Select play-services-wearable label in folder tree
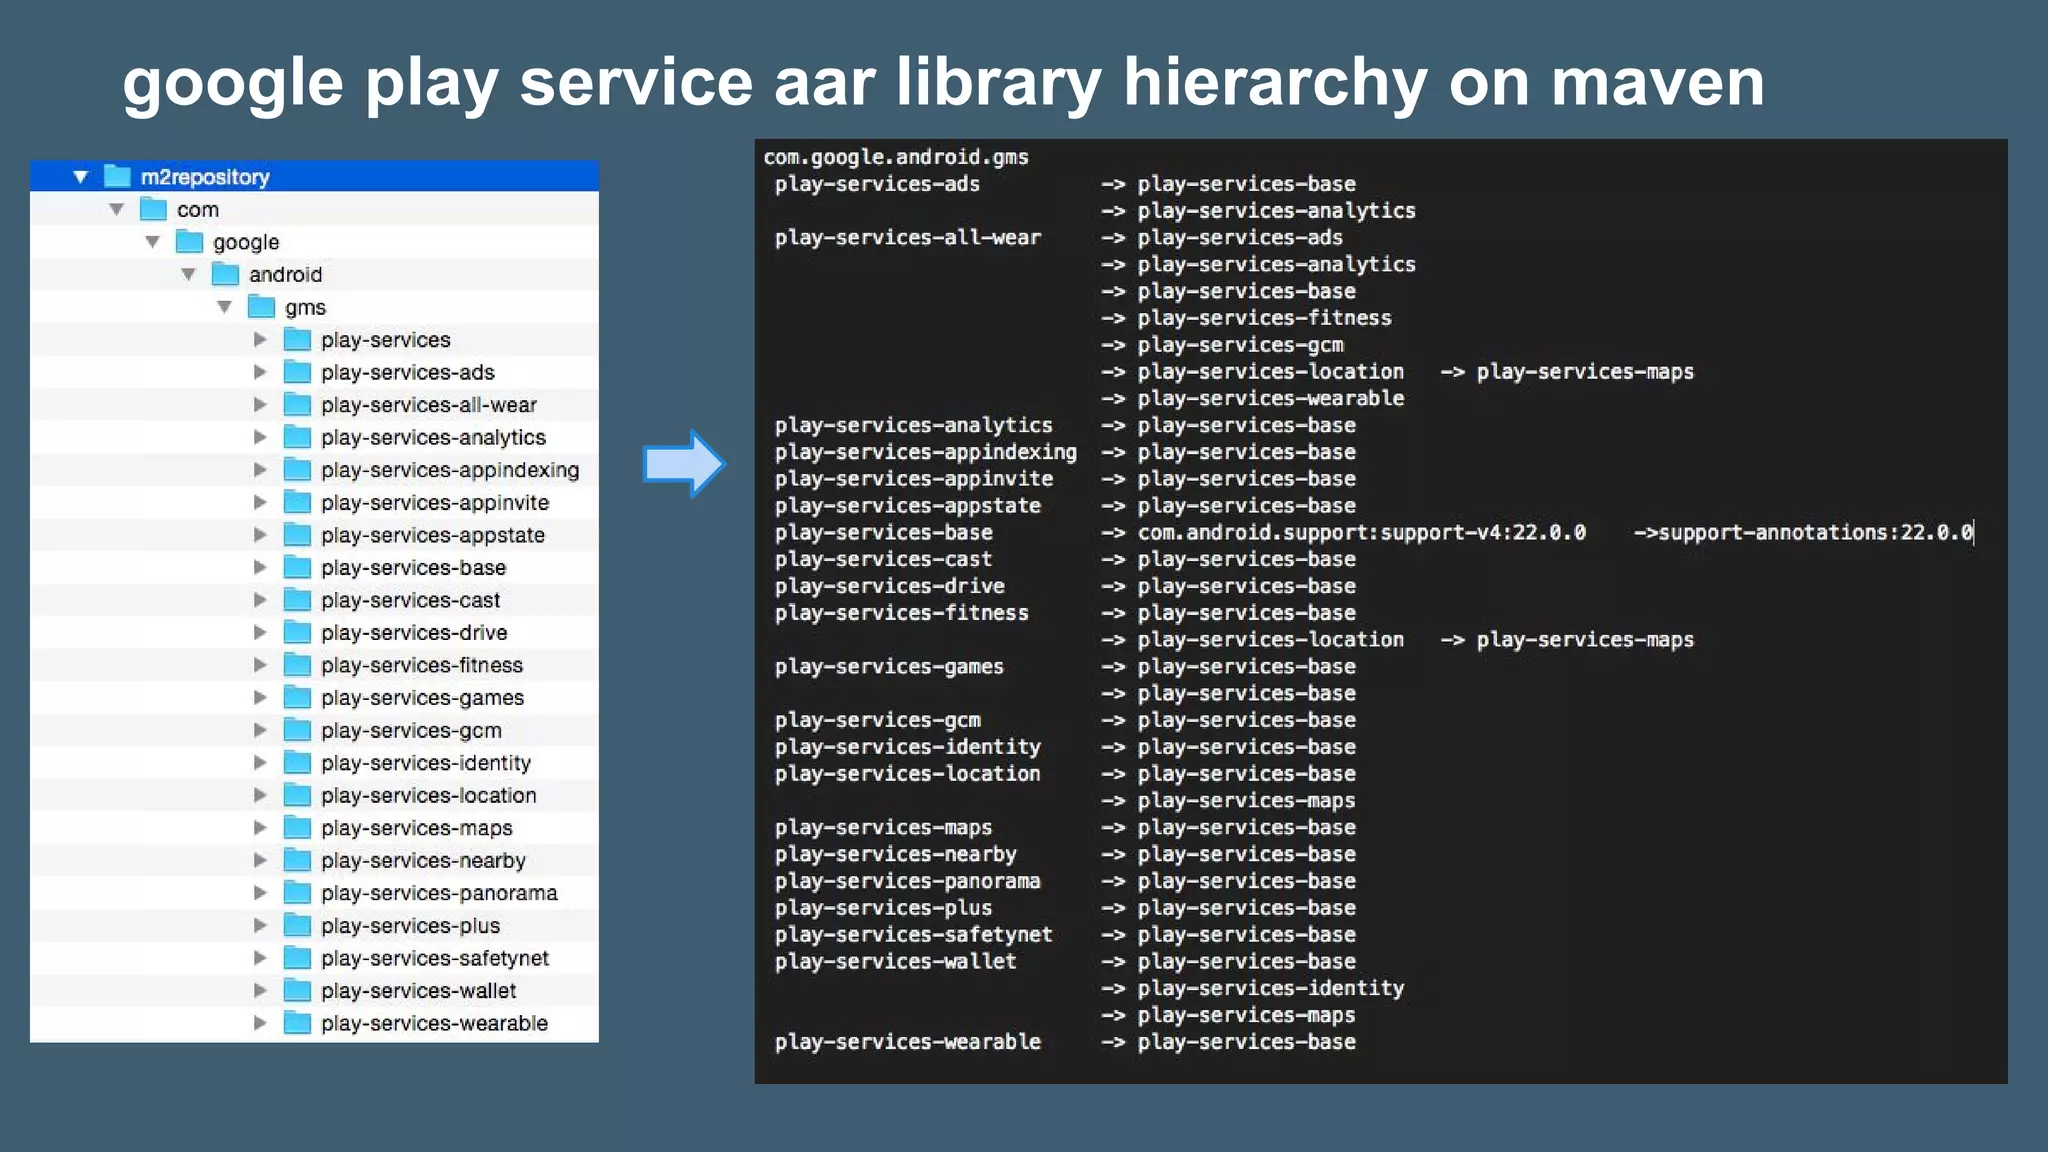Viewport: 2048px width, 1152px height. click(434, 1023)
